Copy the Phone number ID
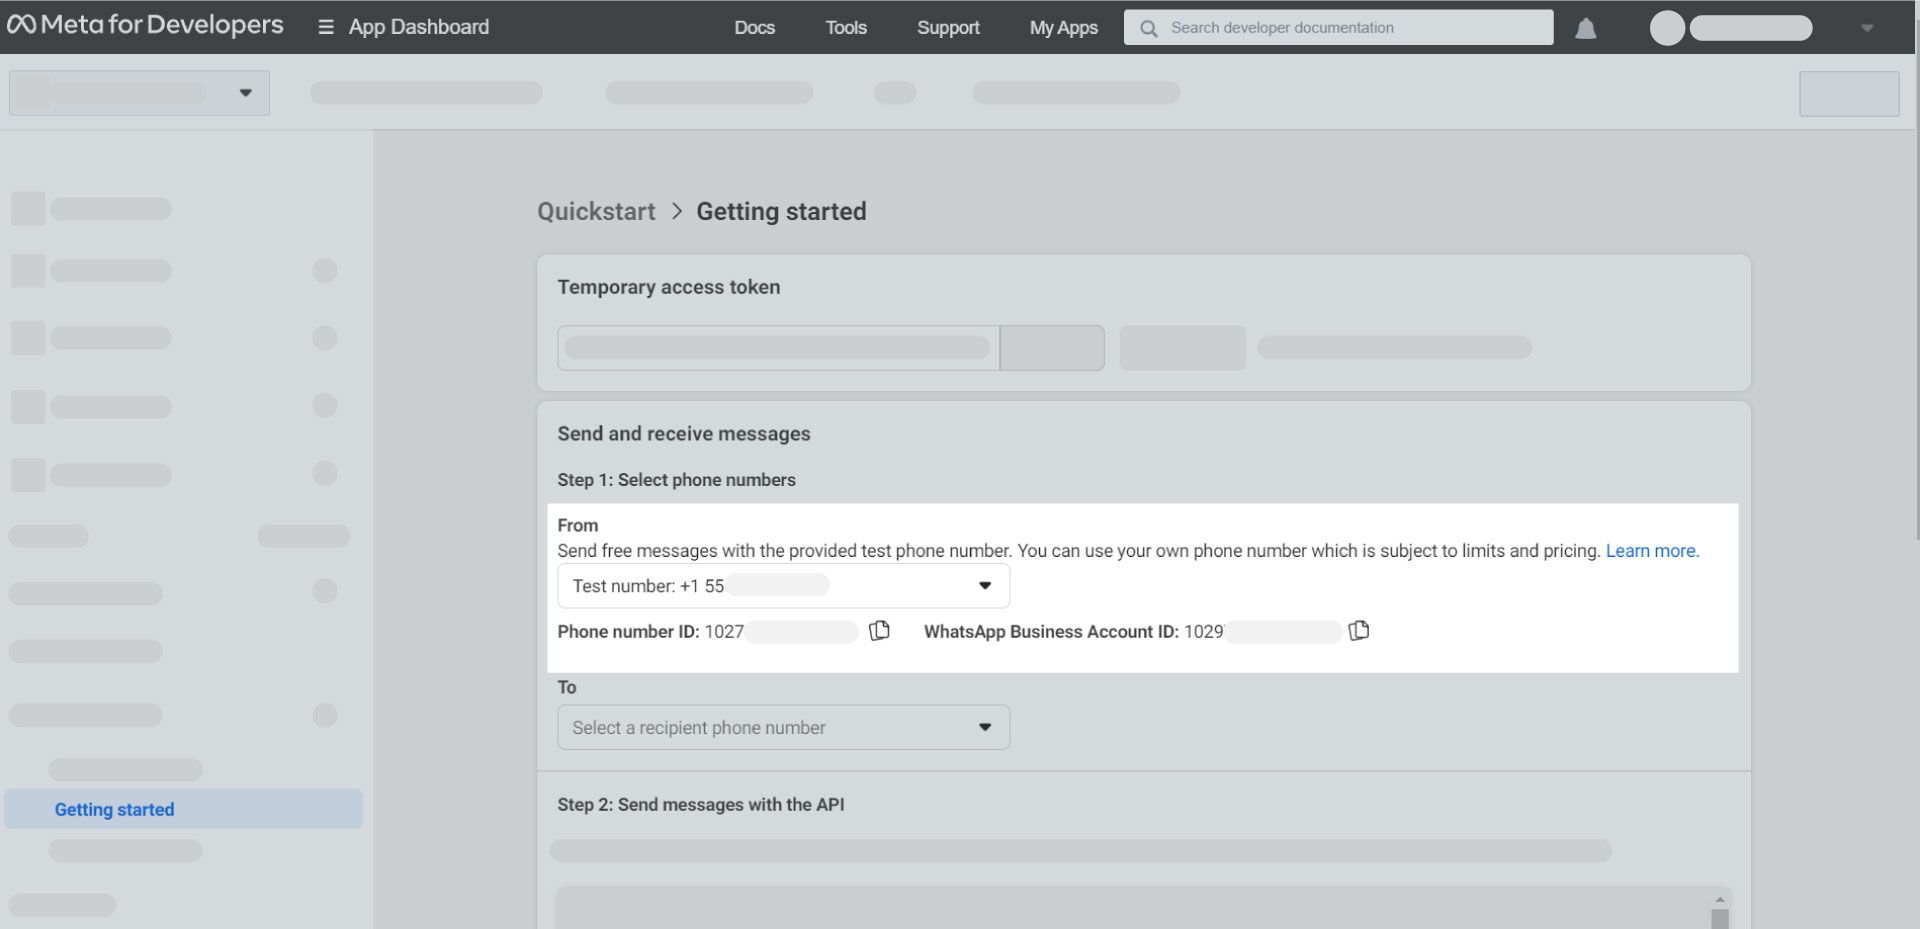This screenshot has width=1920, height=929. [x=879, y=631]
